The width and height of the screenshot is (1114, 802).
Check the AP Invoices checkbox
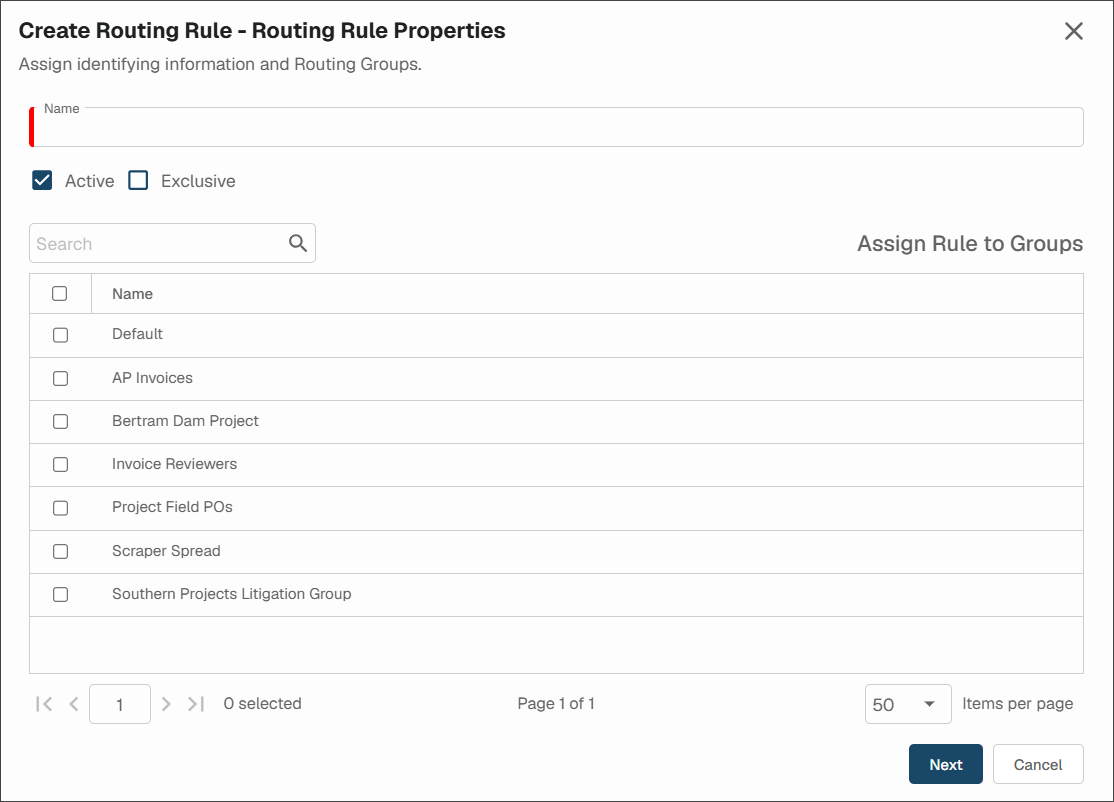[60, 379]
